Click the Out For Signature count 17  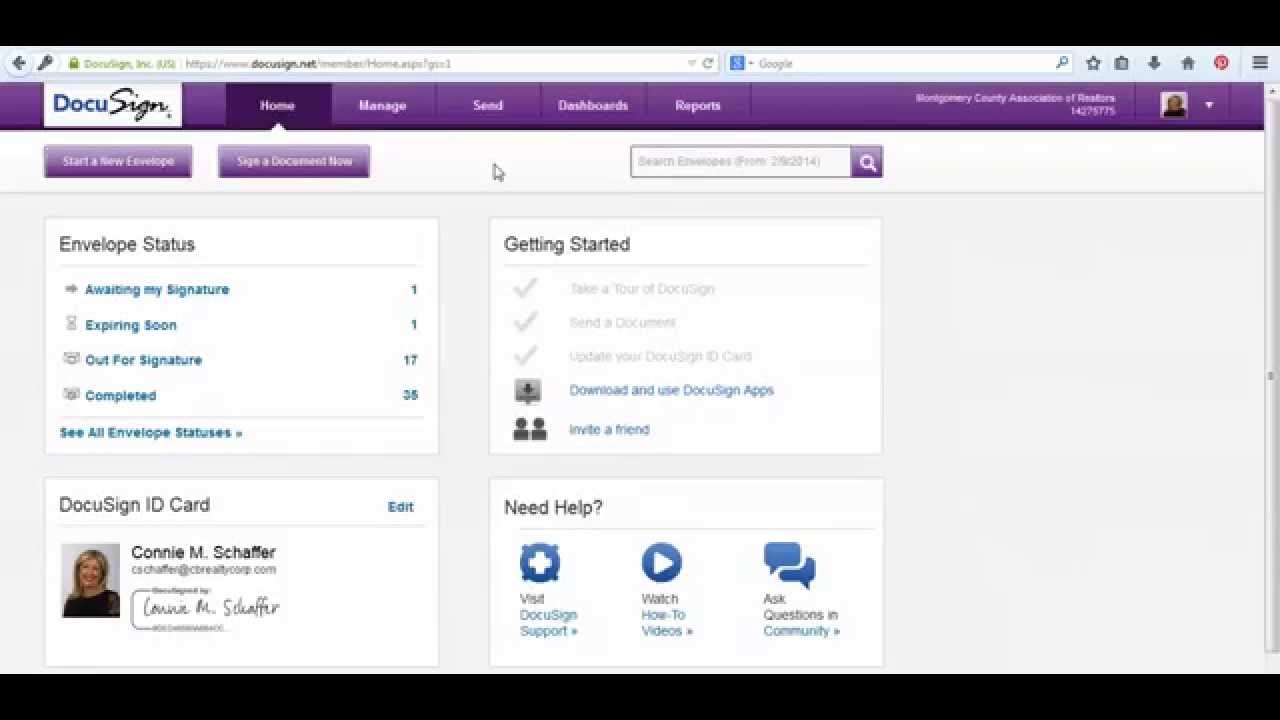coord(410,360)
